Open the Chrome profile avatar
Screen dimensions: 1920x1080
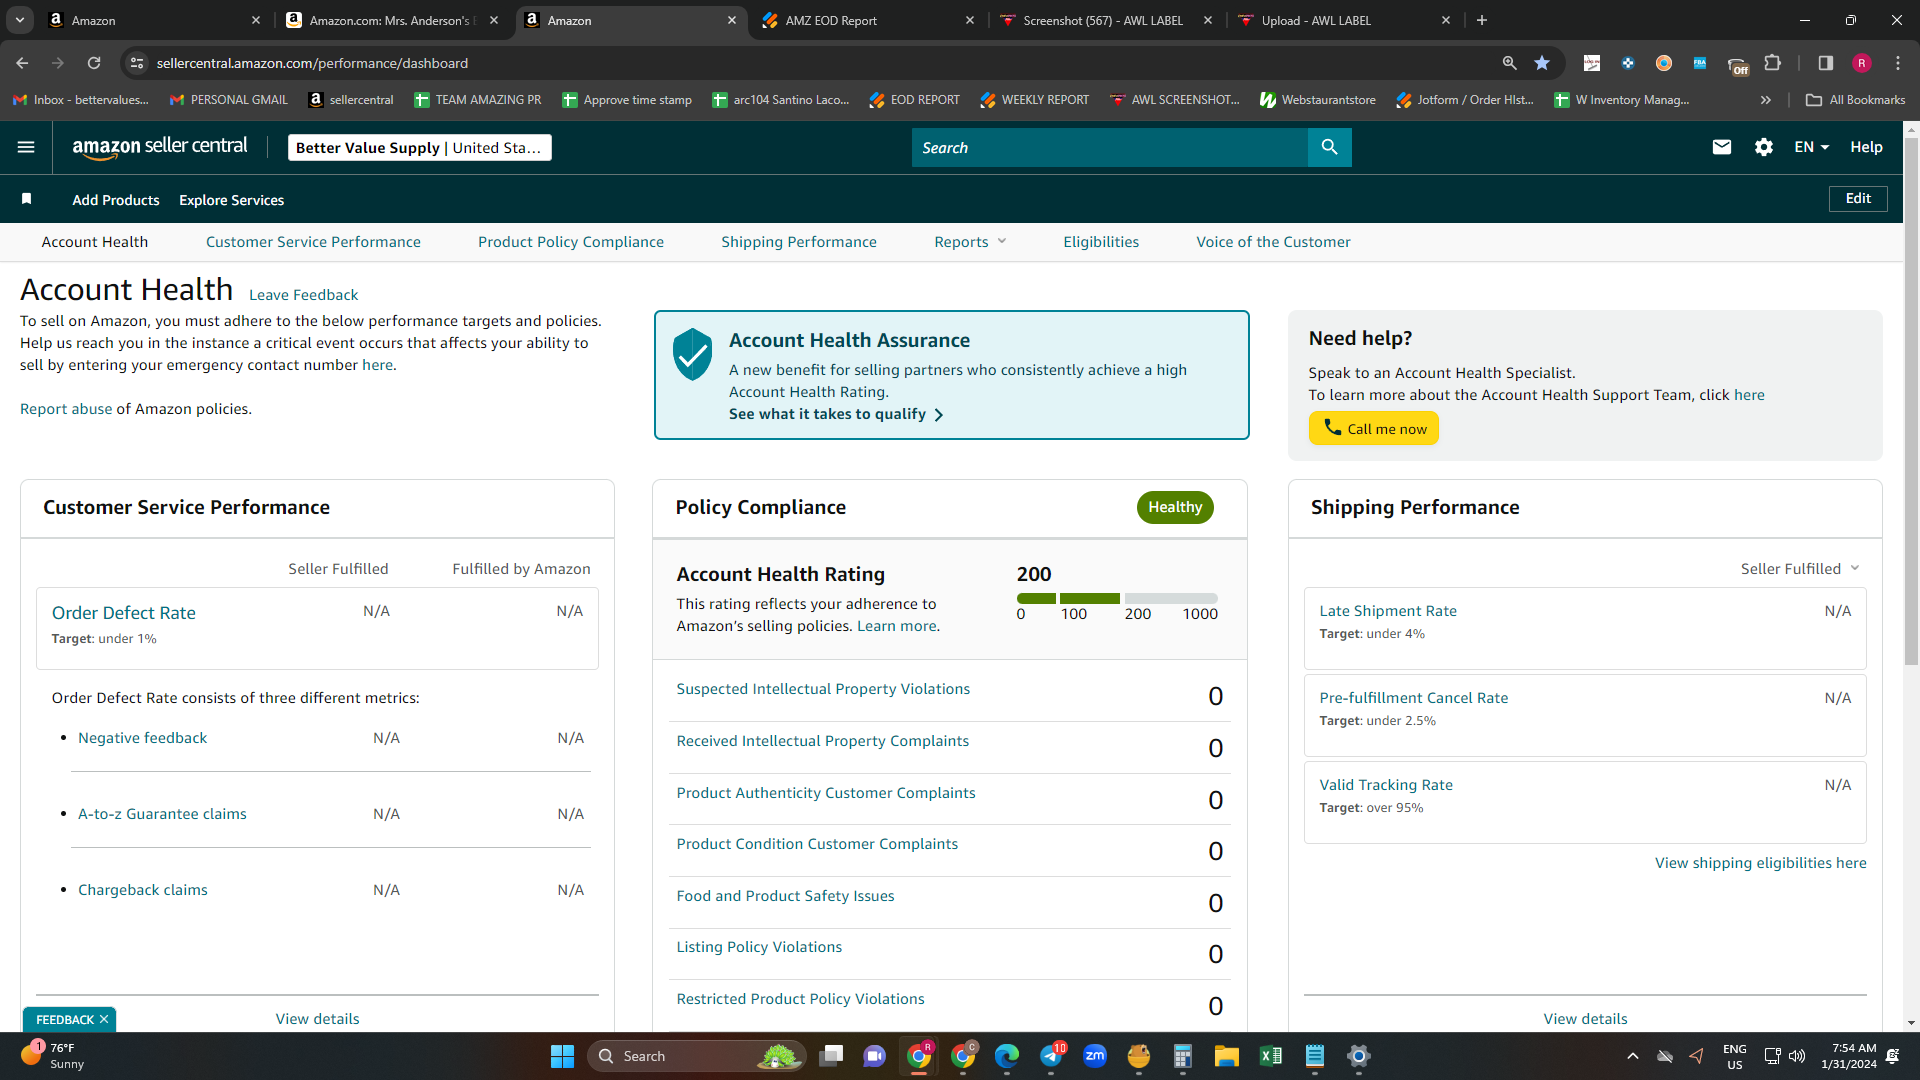click(1862, 63)
